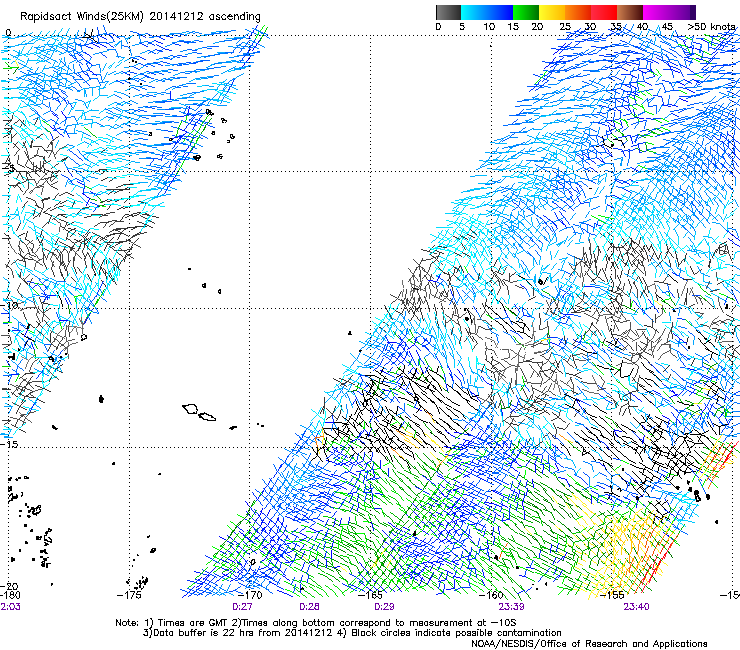The height and width of the screenshot is (650, 740).
Task: Click the pass time '0:28'
Action: 309,607
